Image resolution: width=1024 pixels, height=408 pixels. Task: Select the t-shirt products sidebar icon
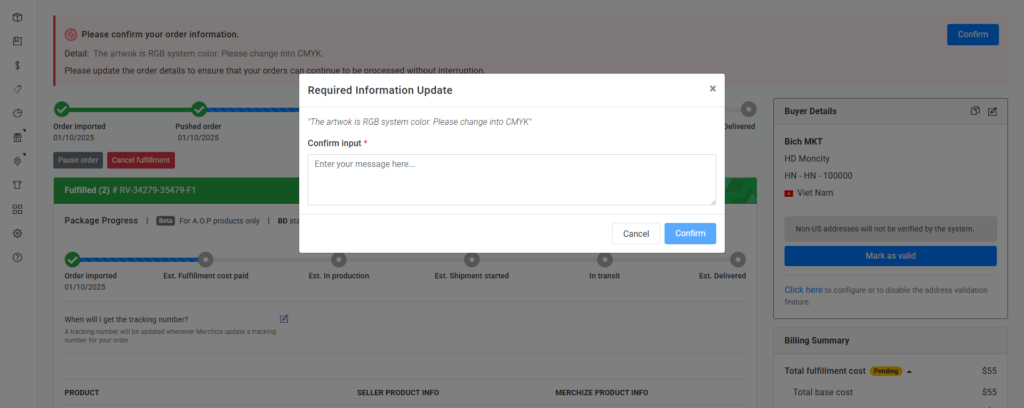tap(17, 185)
